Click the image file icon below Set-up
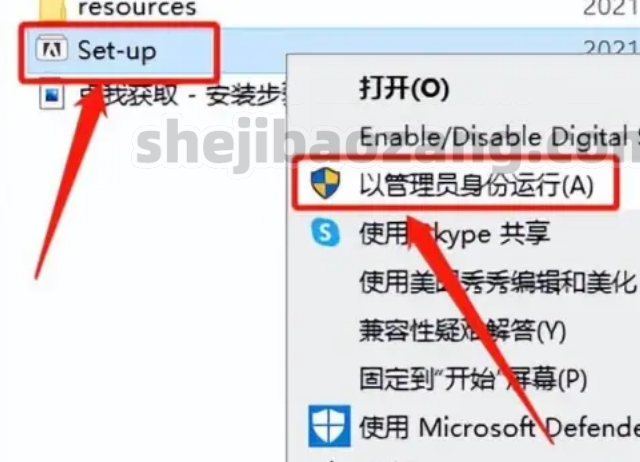640x462 pixels. tap(51, 97)
